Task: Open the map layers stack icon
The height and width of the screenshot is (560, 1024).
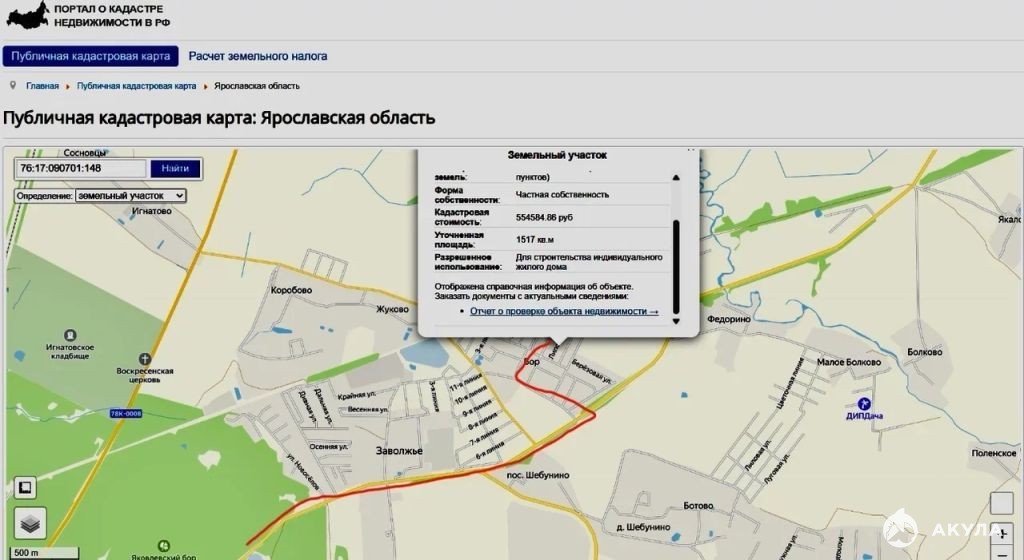Action: [x=30, y=523]
